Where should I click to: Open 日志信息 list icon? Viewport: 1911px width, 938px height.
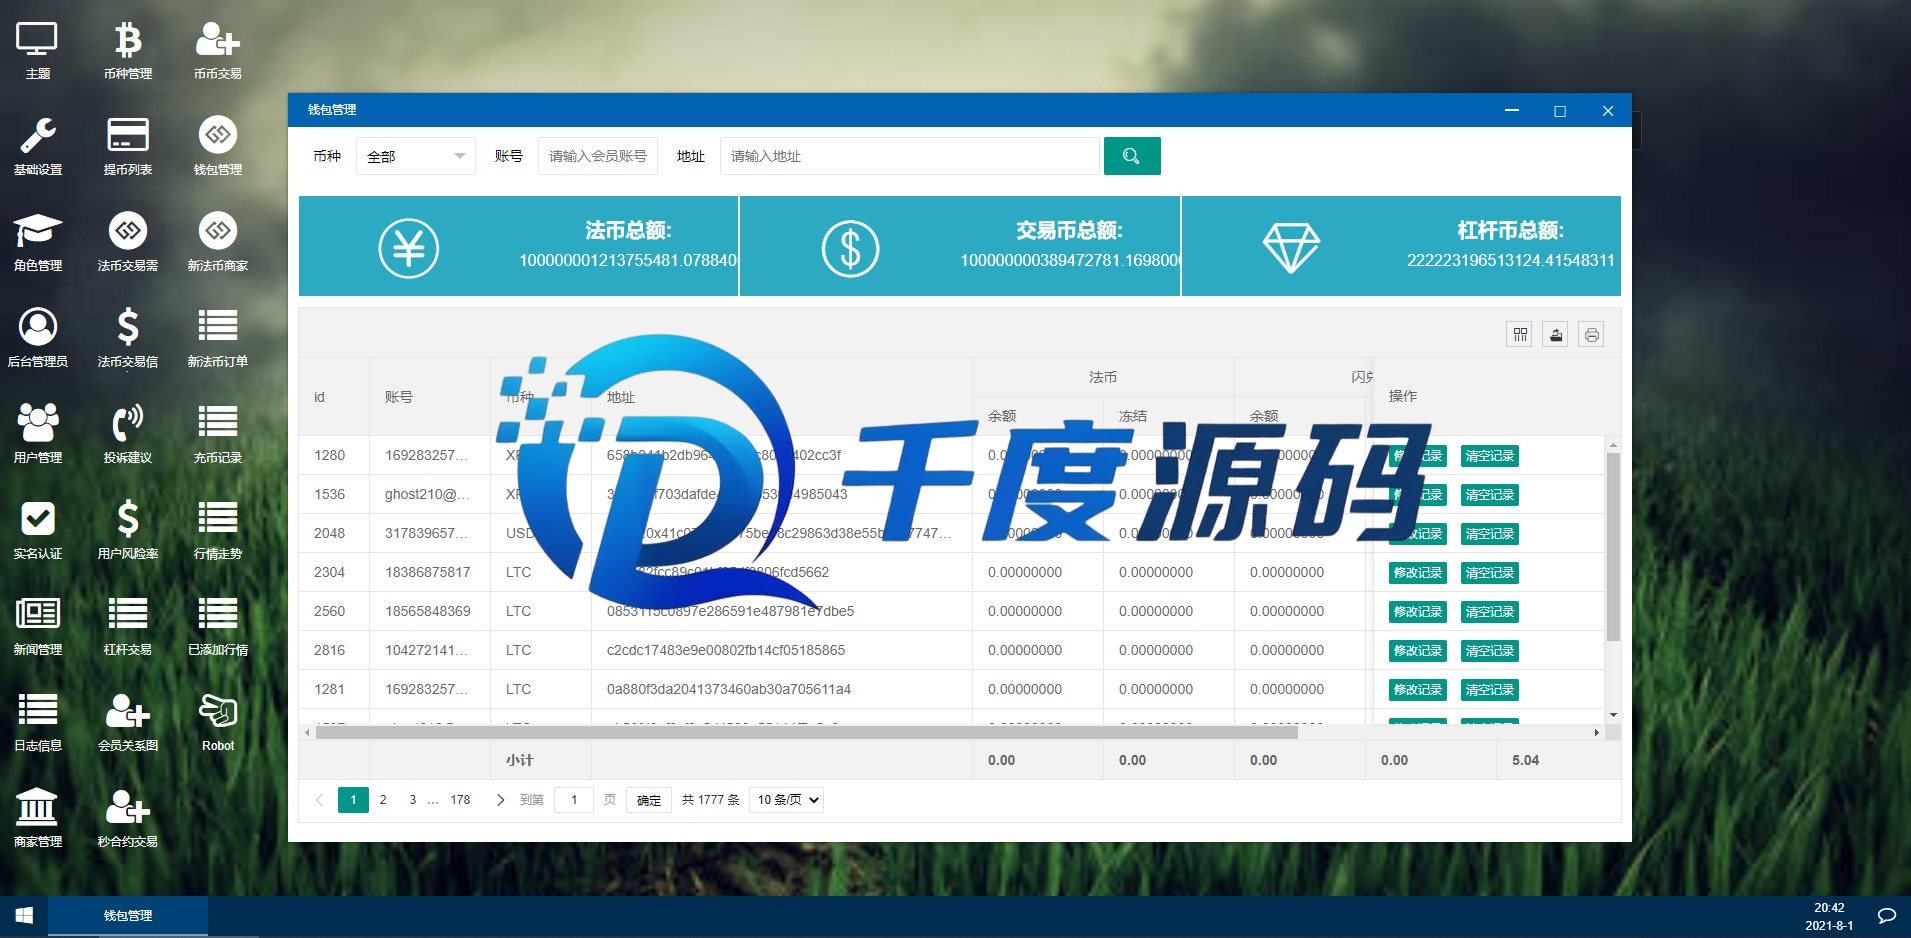click(x=38, y=722)
